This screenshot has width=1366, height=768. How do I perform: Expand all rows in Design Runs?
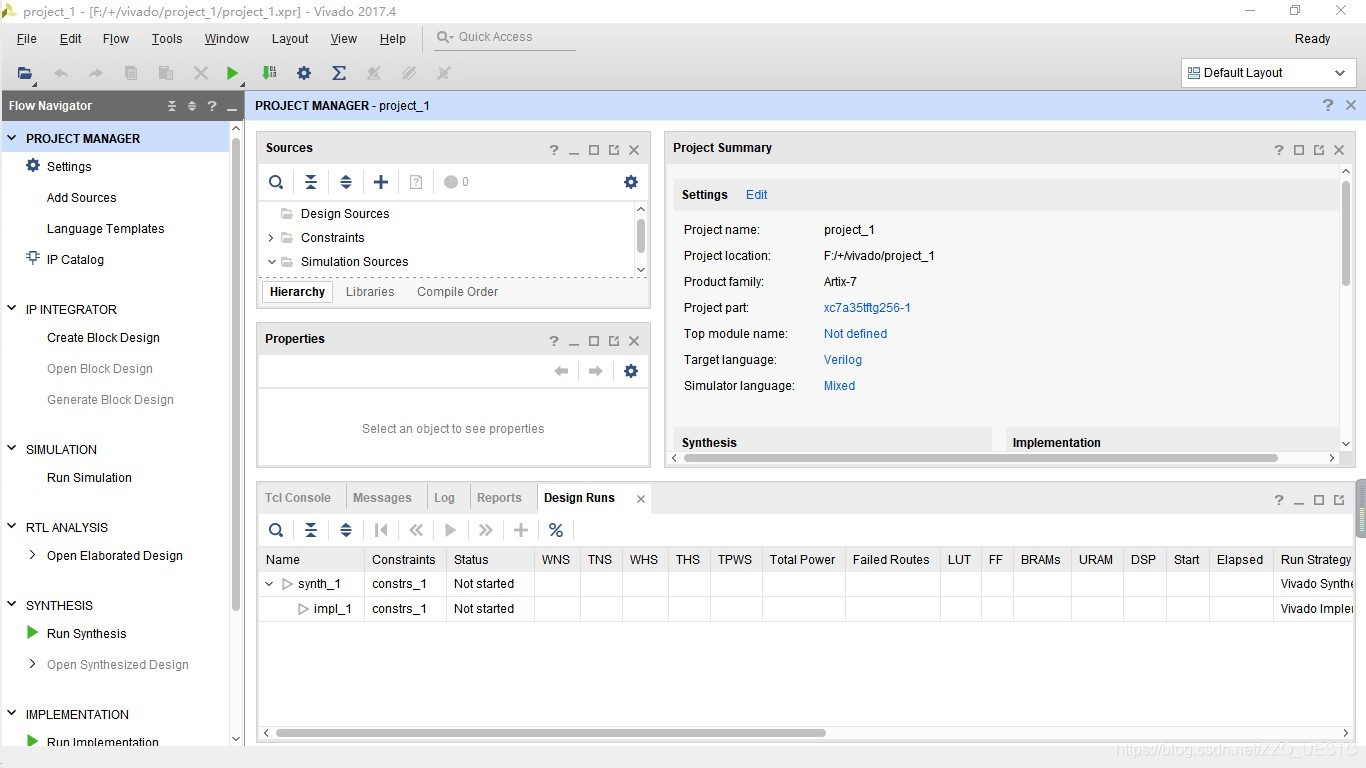(x=346, y=530)
